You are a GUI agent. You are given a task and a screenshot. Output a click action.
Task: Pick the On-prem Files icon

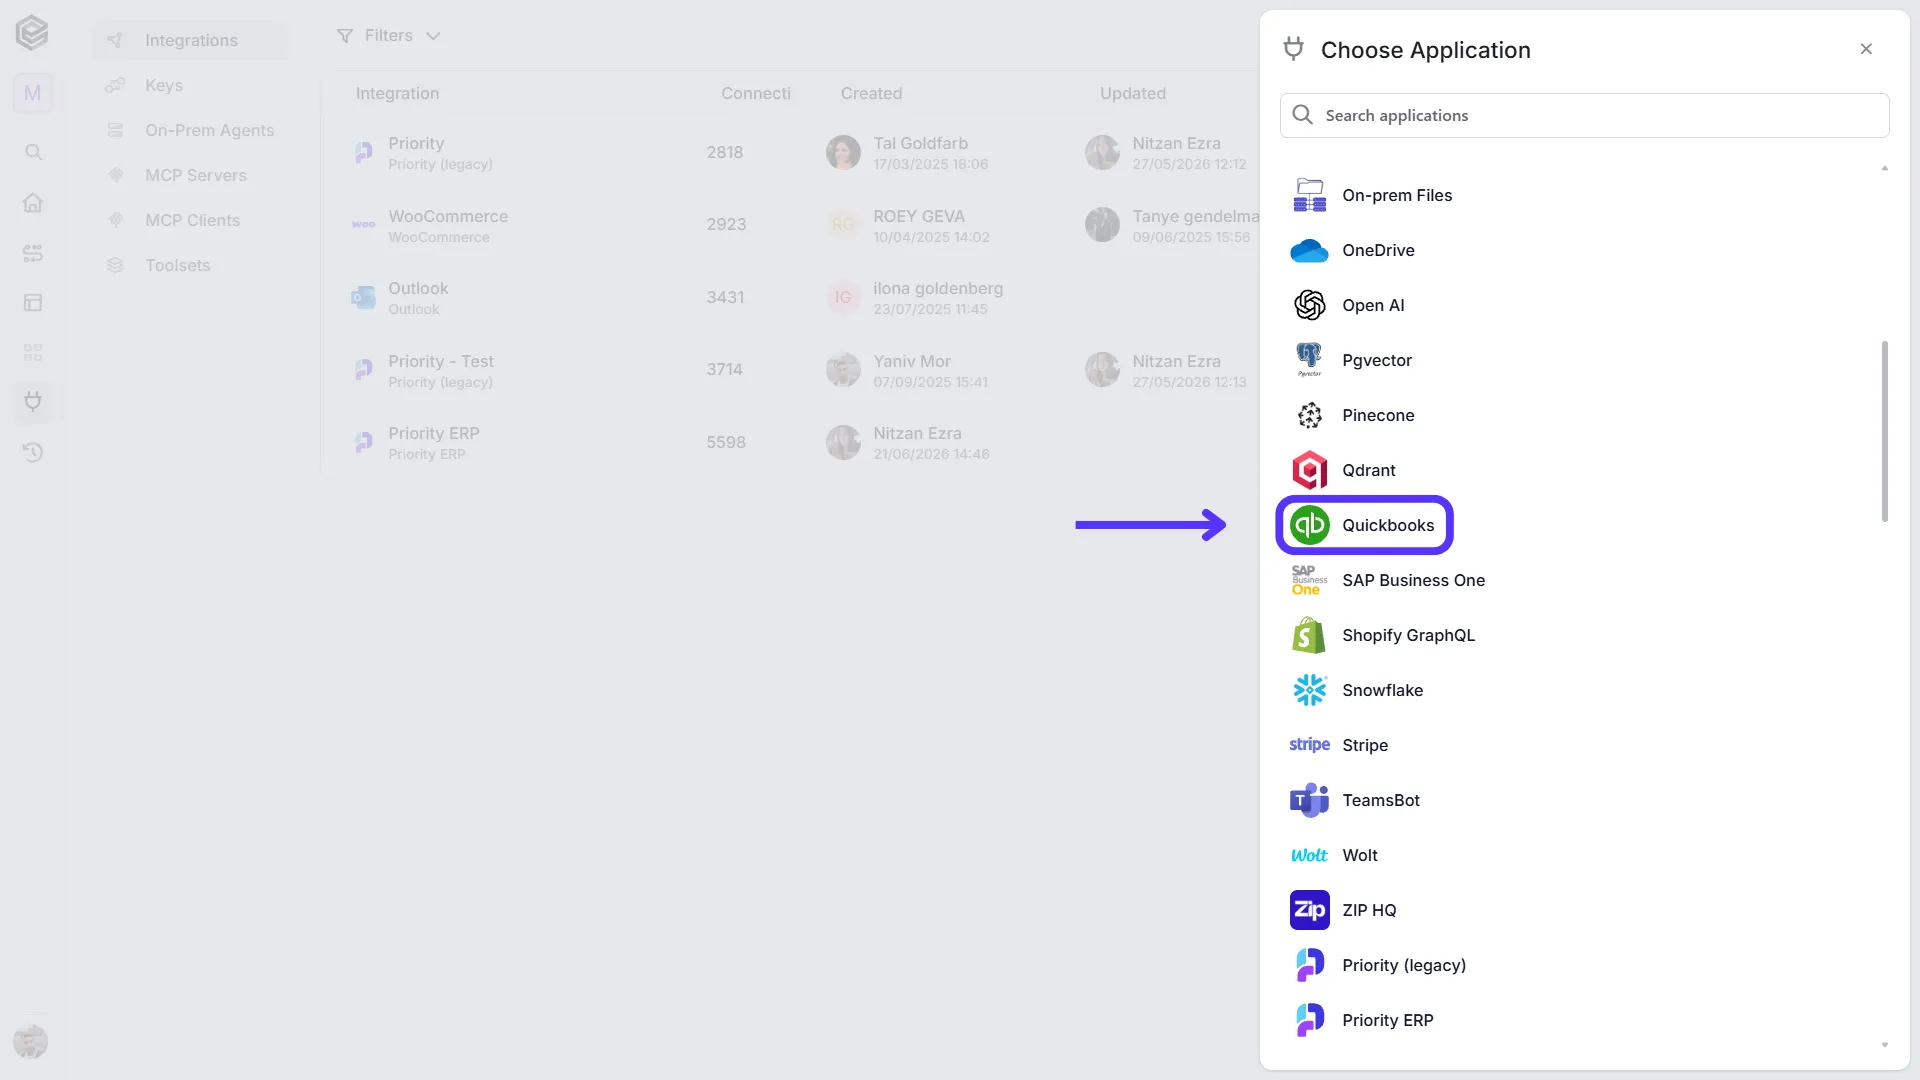click(1309, 195)
